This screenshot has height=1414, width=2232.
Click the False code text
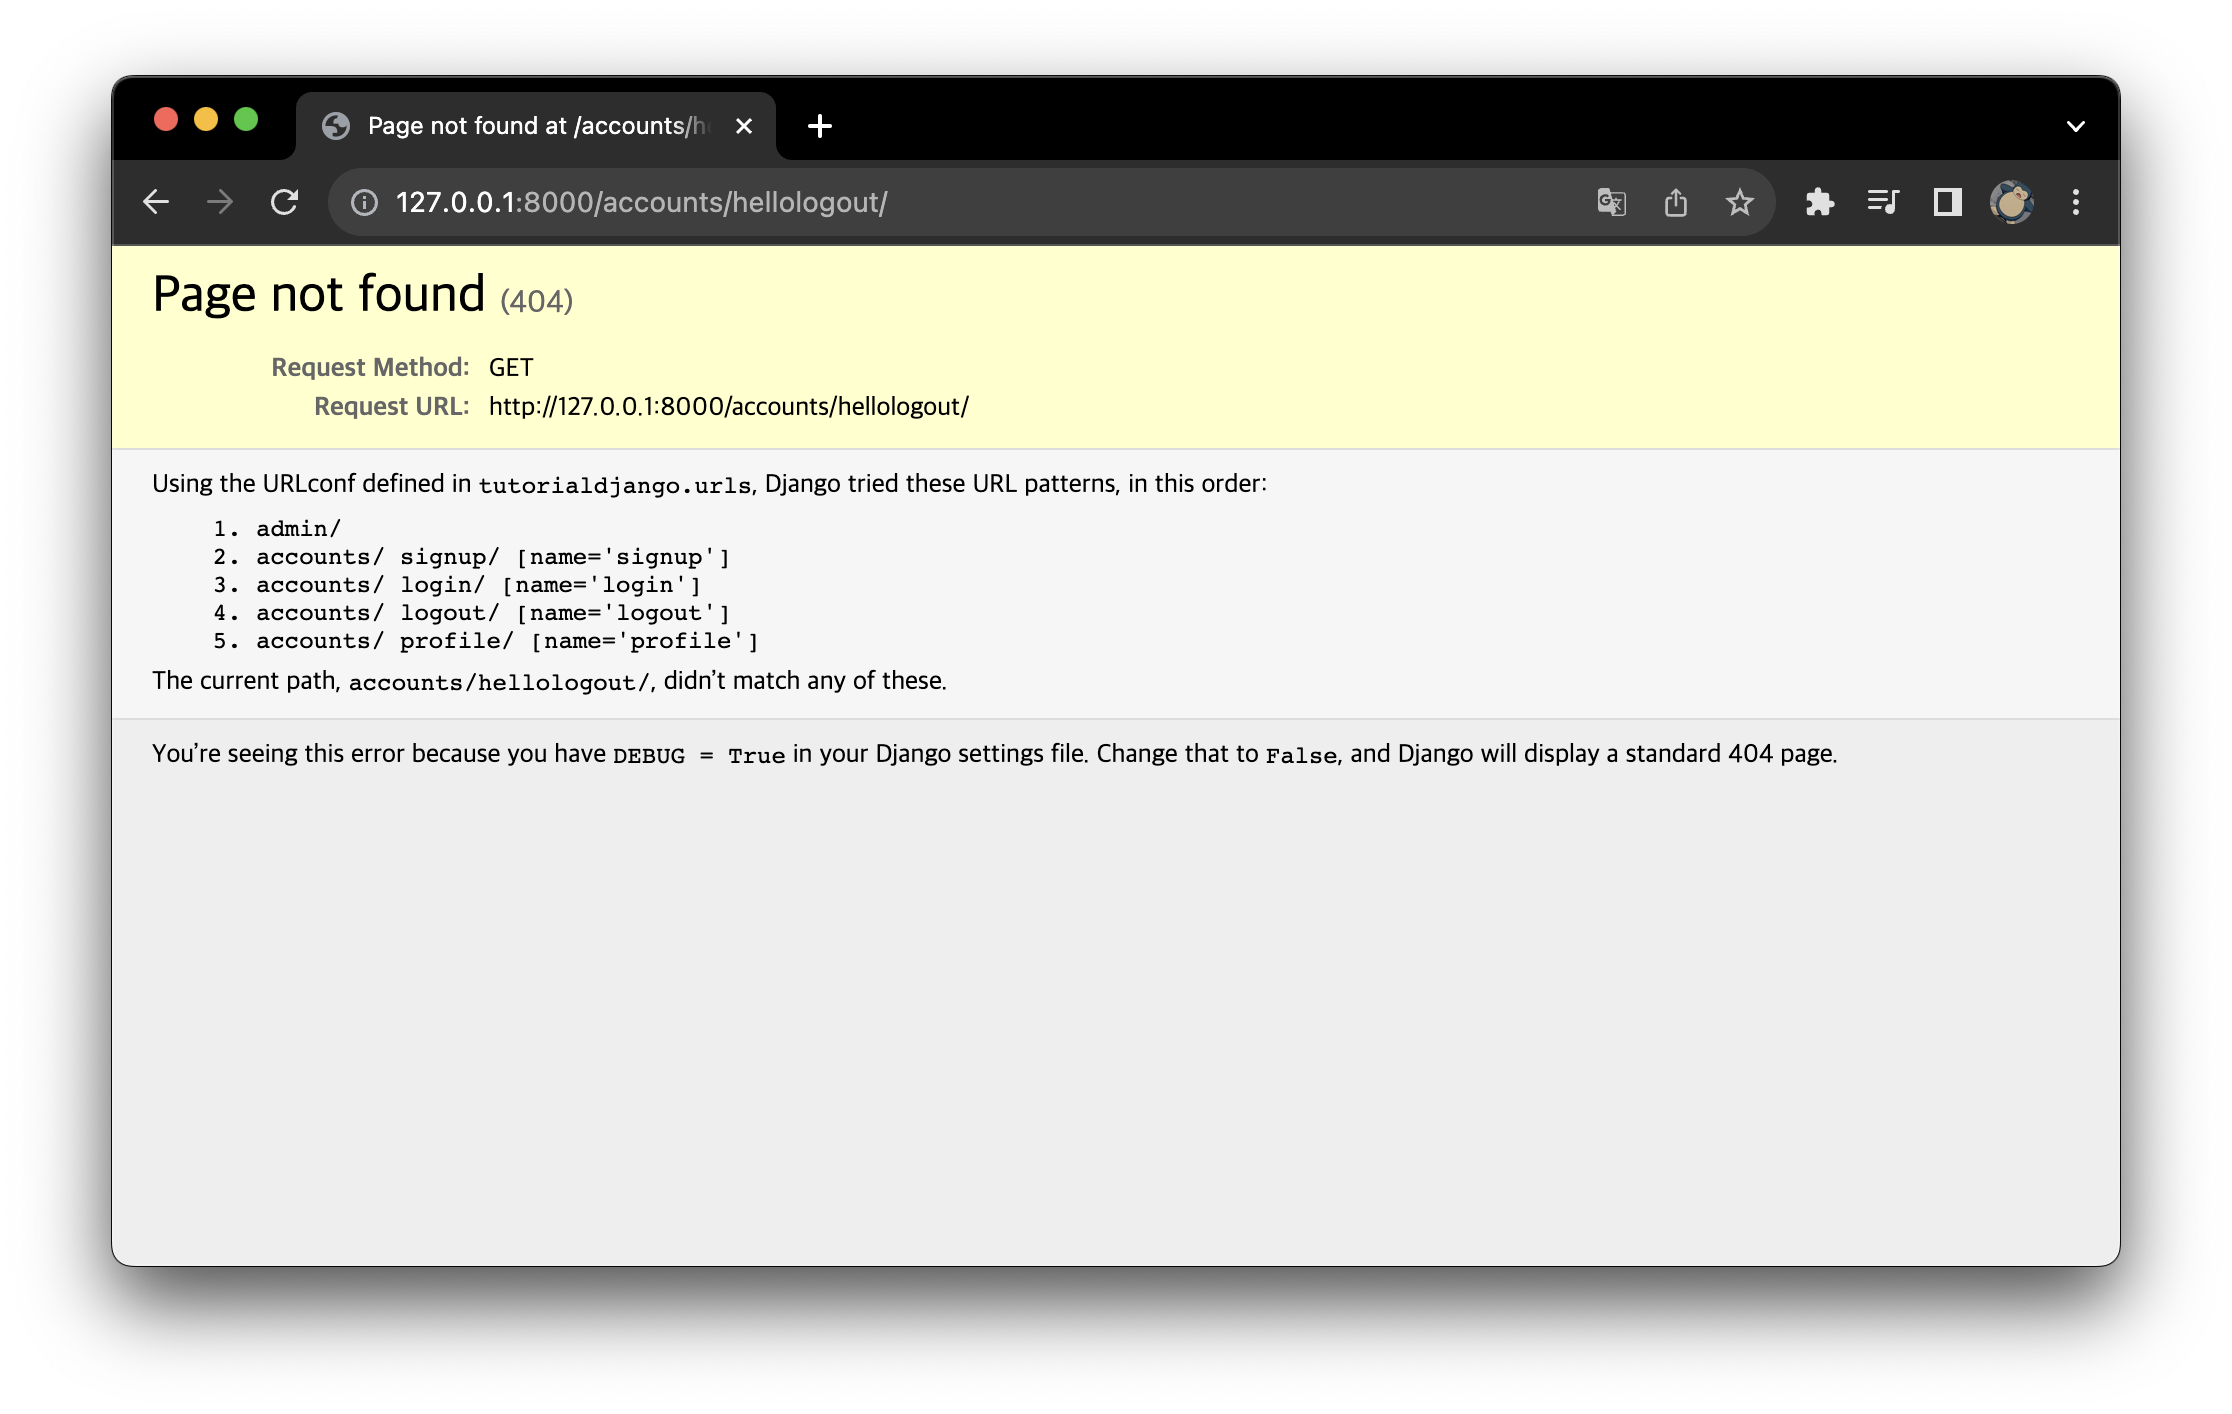[x=1301, y=756]
